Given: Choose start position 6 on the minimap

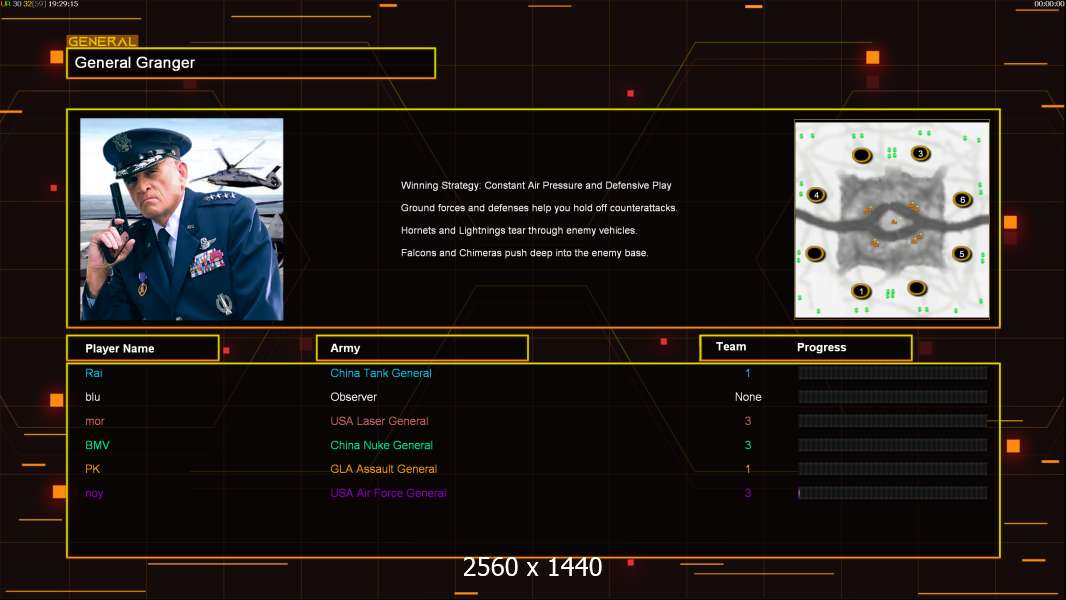Looking at the screenshot, I should tap(962, 199).
